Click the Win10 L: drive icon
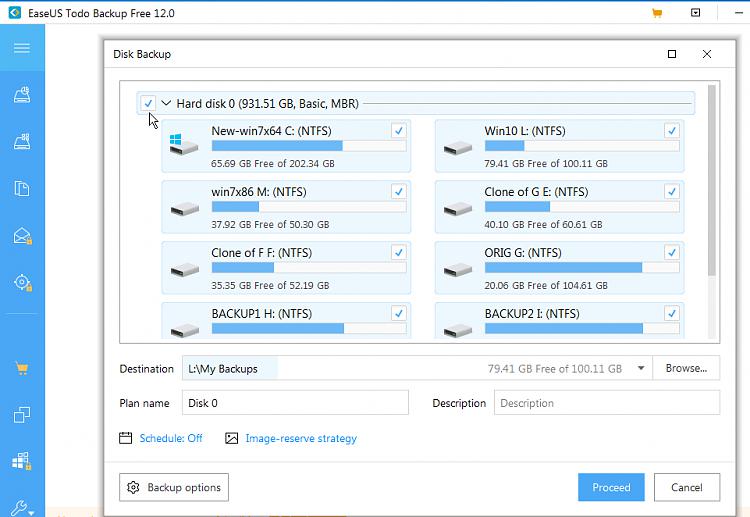 point(458,149)
